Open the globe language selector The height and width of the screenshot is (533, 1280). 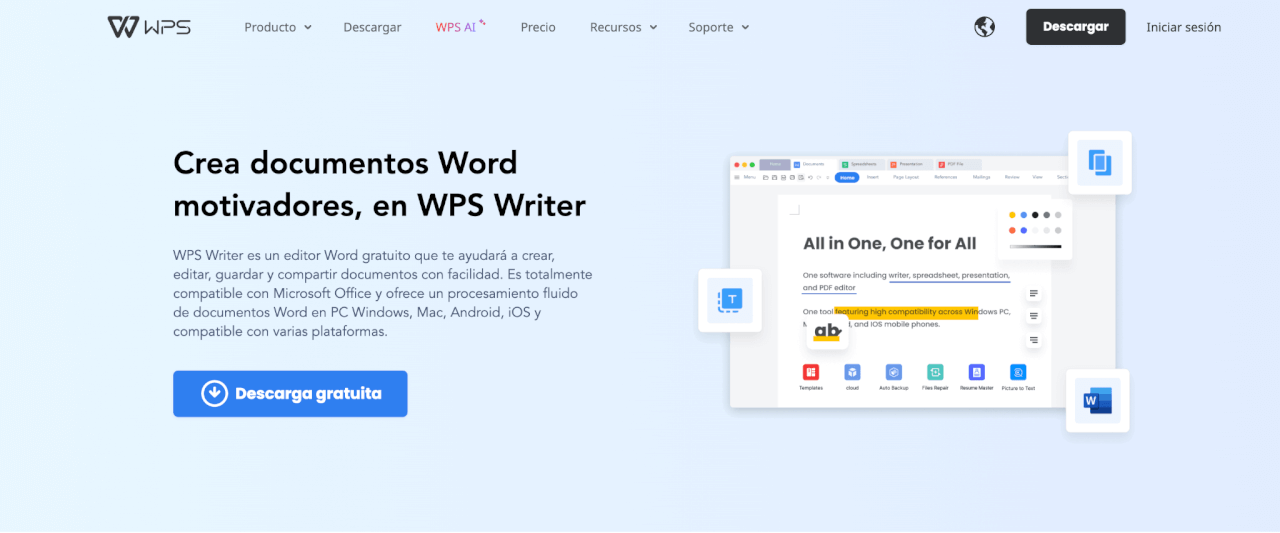click(x=985, y=27)
